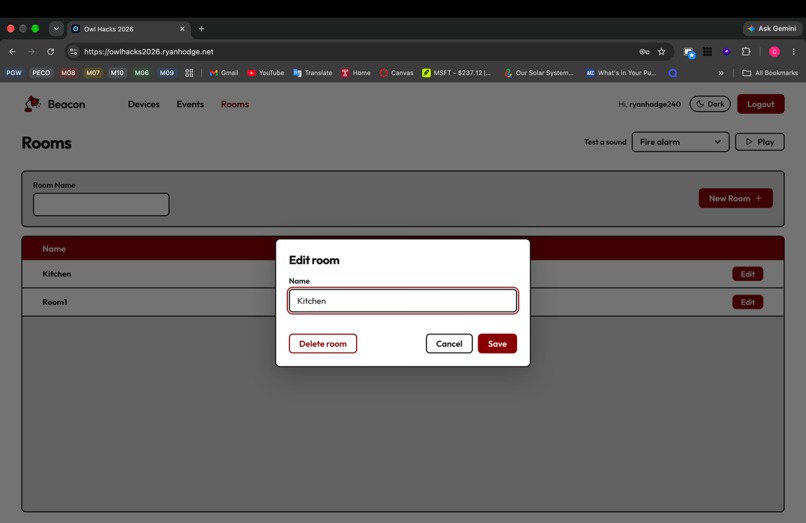Toggle Dark mode button

[x=710, y=104]
